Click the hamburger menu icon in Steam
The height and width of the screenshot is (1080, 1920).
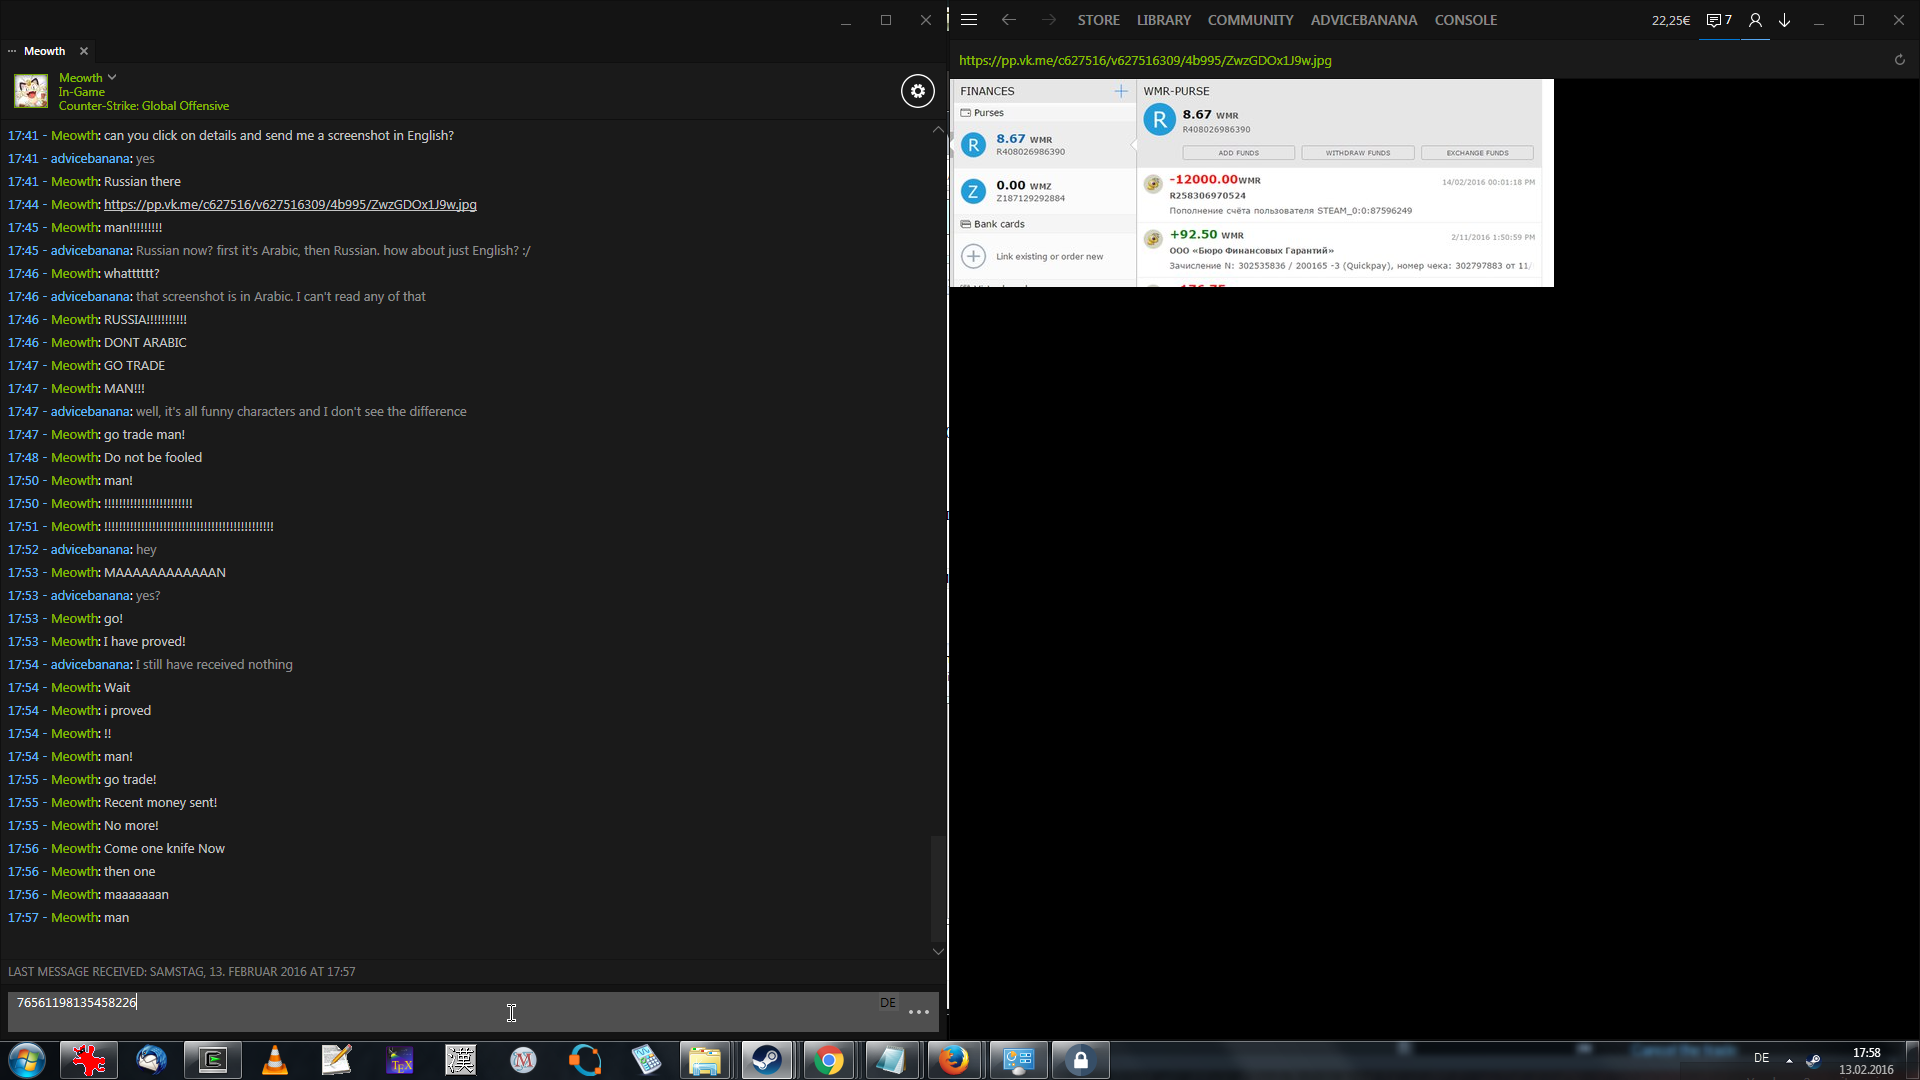(968, 20)
